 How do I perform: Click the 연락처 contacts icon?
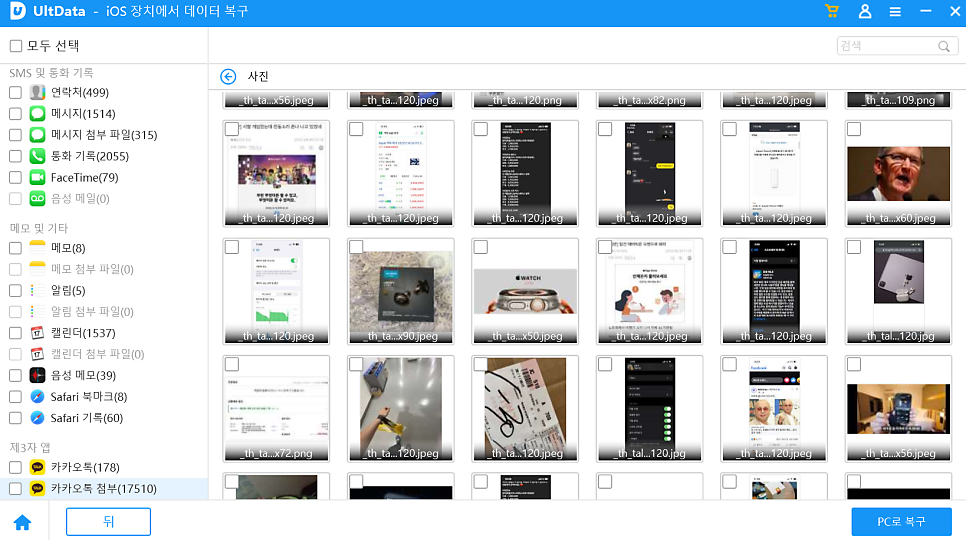pyautogui.click(x=38, y=92)
